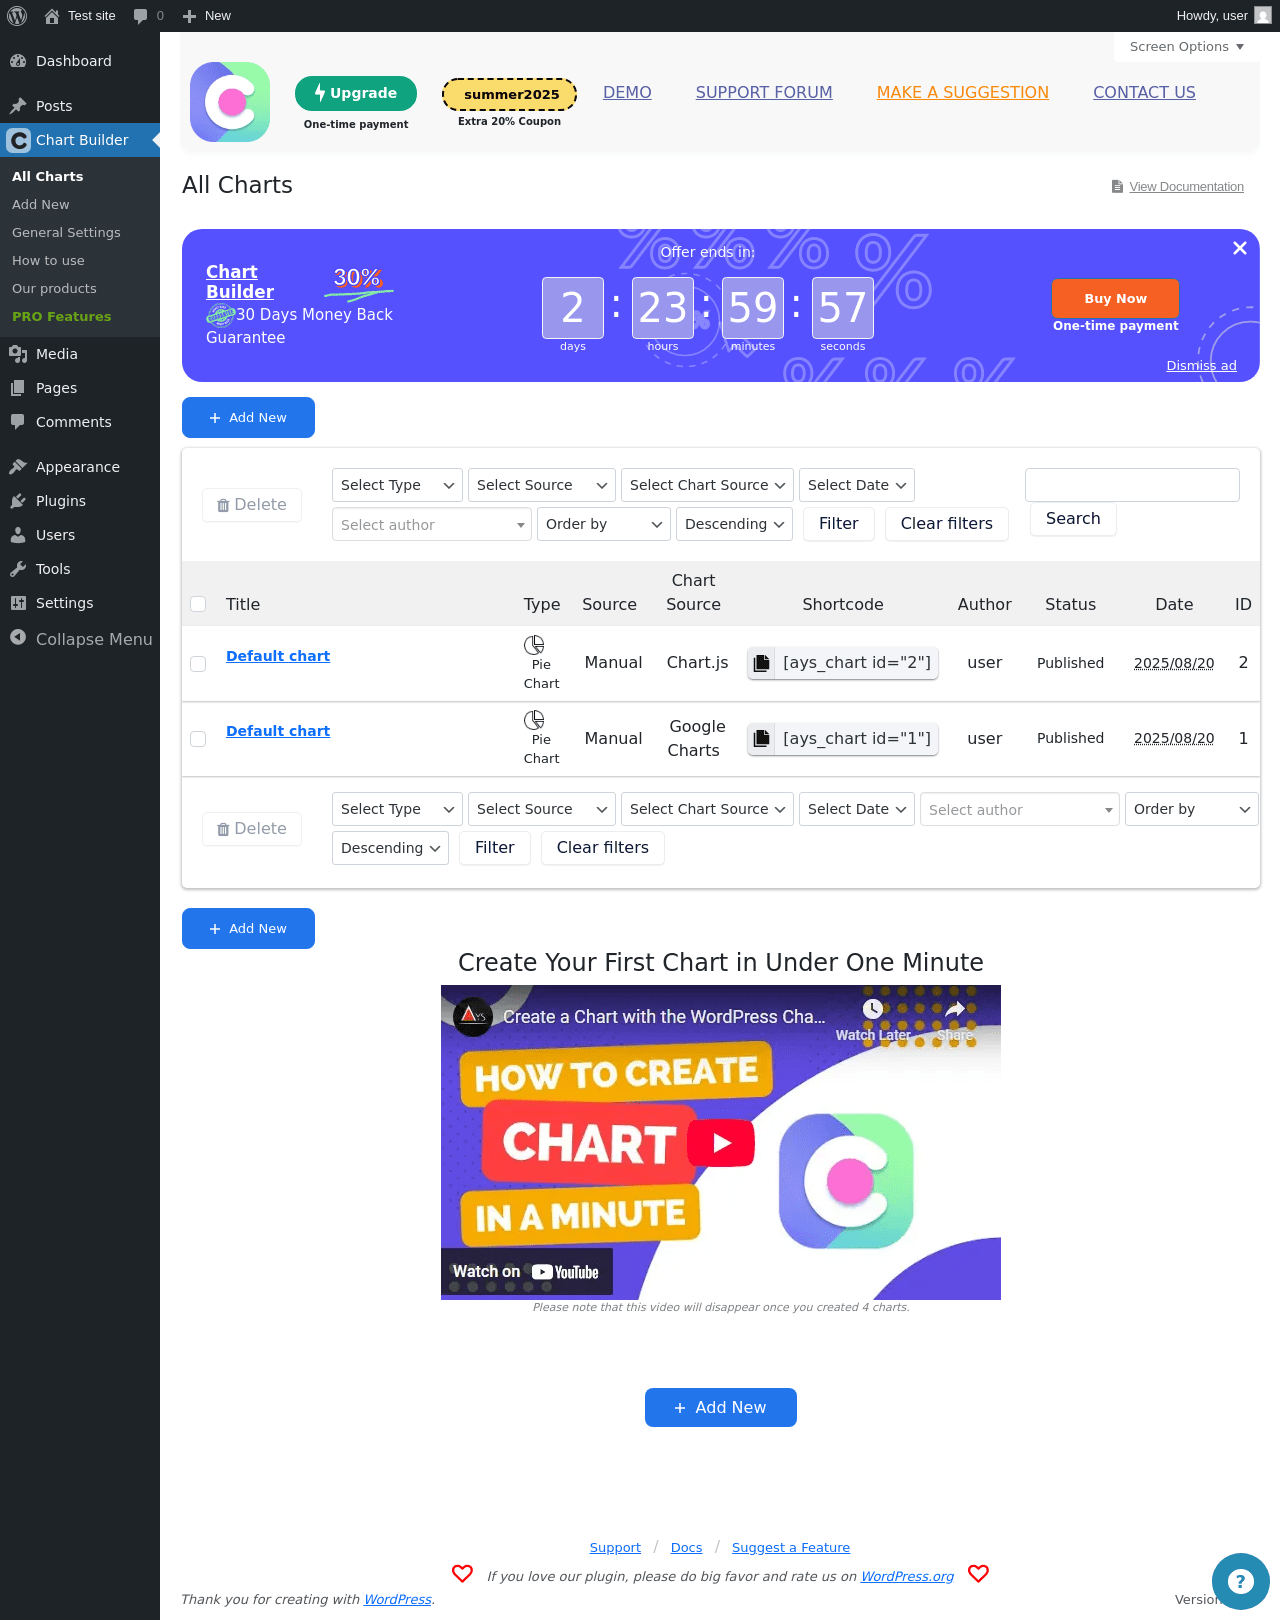This screenshot has width=1280, height=1620.
Task: Click the orange Buy Now button
Action: point(1115,298)
